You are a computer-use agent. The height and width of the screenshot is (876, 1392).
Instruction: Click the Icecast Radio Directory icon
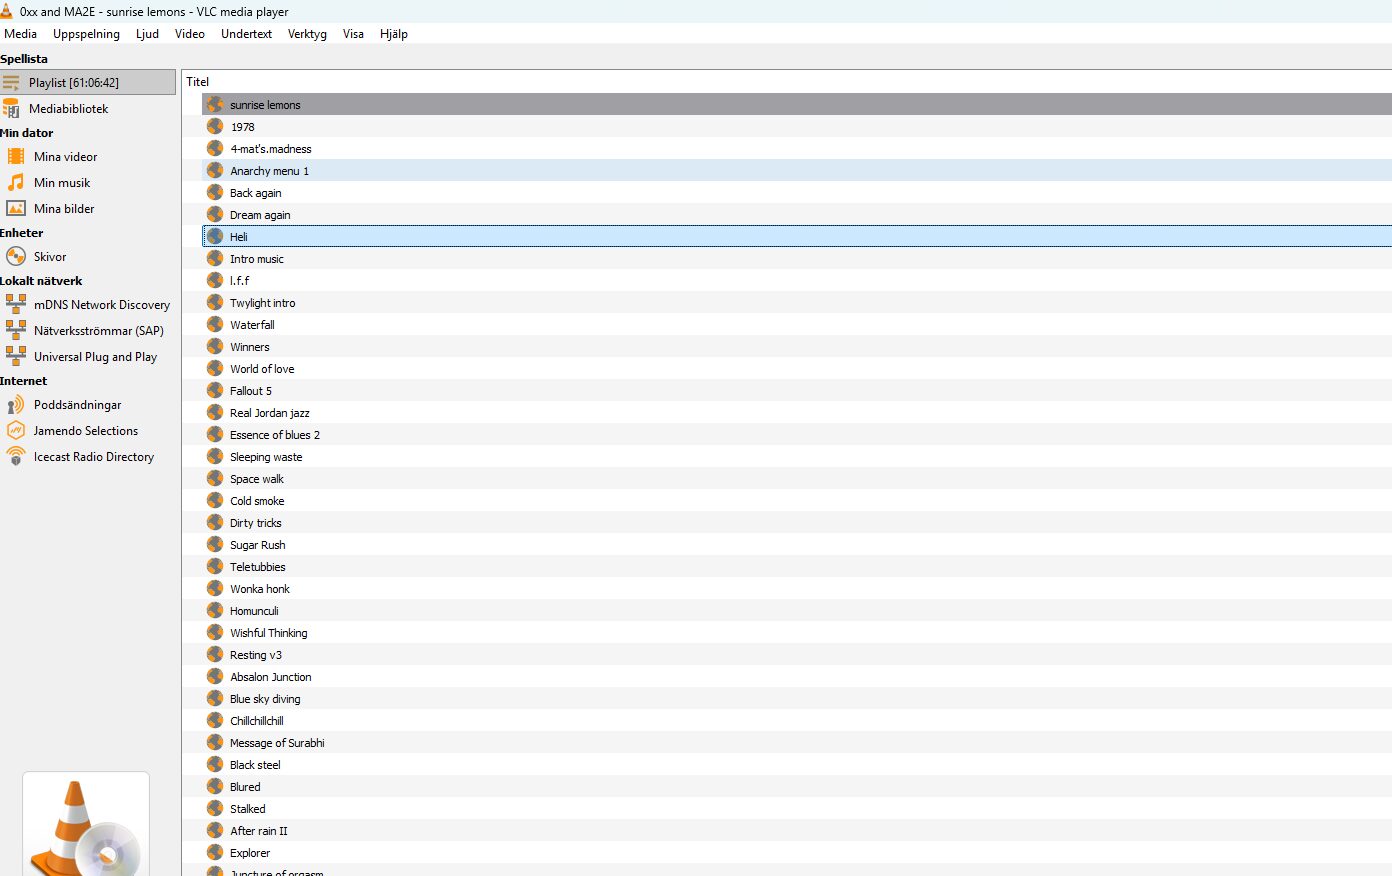pos(16,456)
